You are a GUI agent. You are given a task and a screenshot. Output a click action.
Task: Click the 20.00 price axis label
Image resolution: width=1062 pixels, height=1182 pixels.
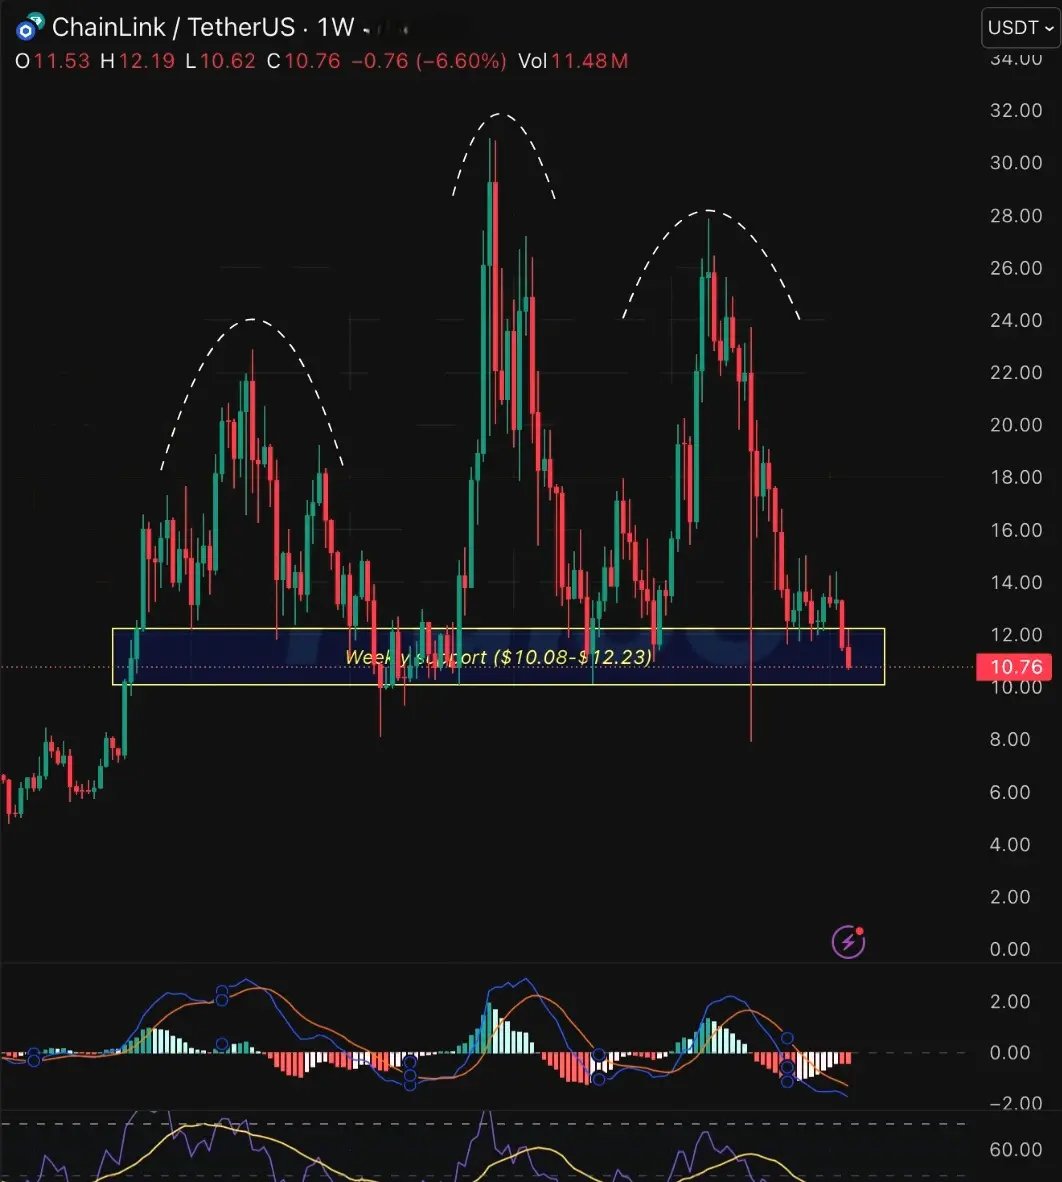1015,424
